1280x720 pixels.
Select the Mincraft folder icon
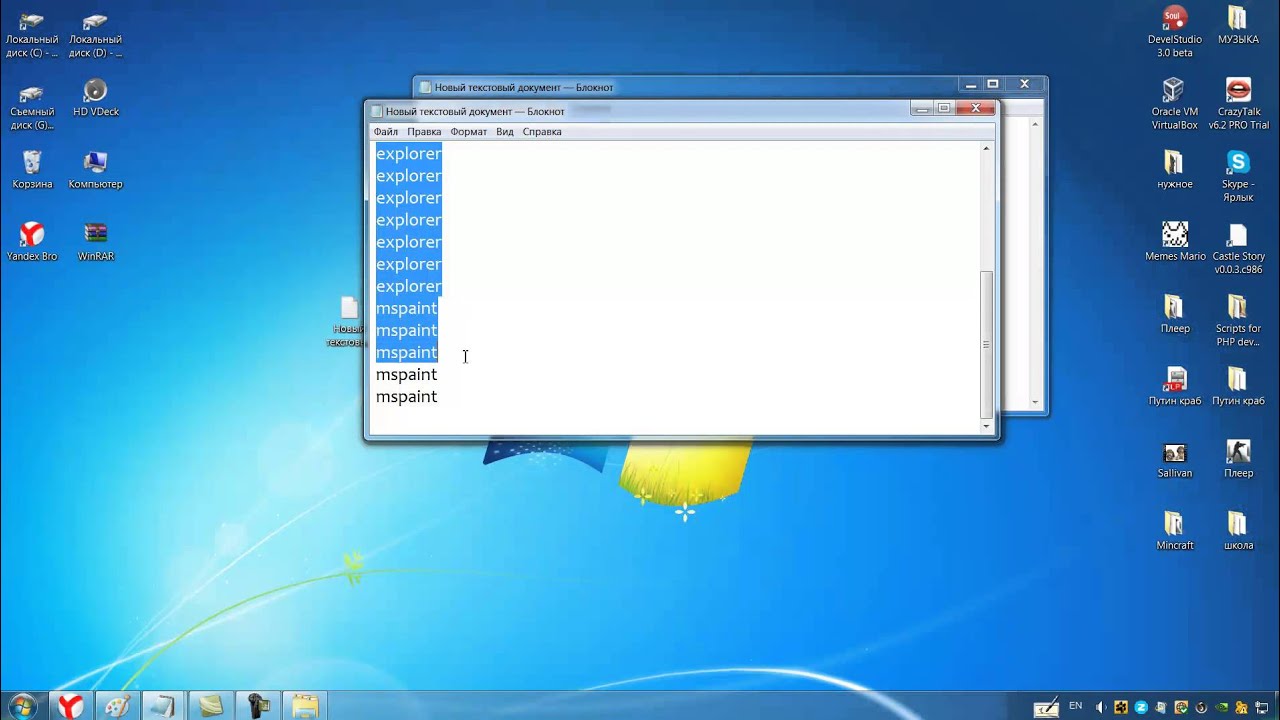[x=1175, y=531]
